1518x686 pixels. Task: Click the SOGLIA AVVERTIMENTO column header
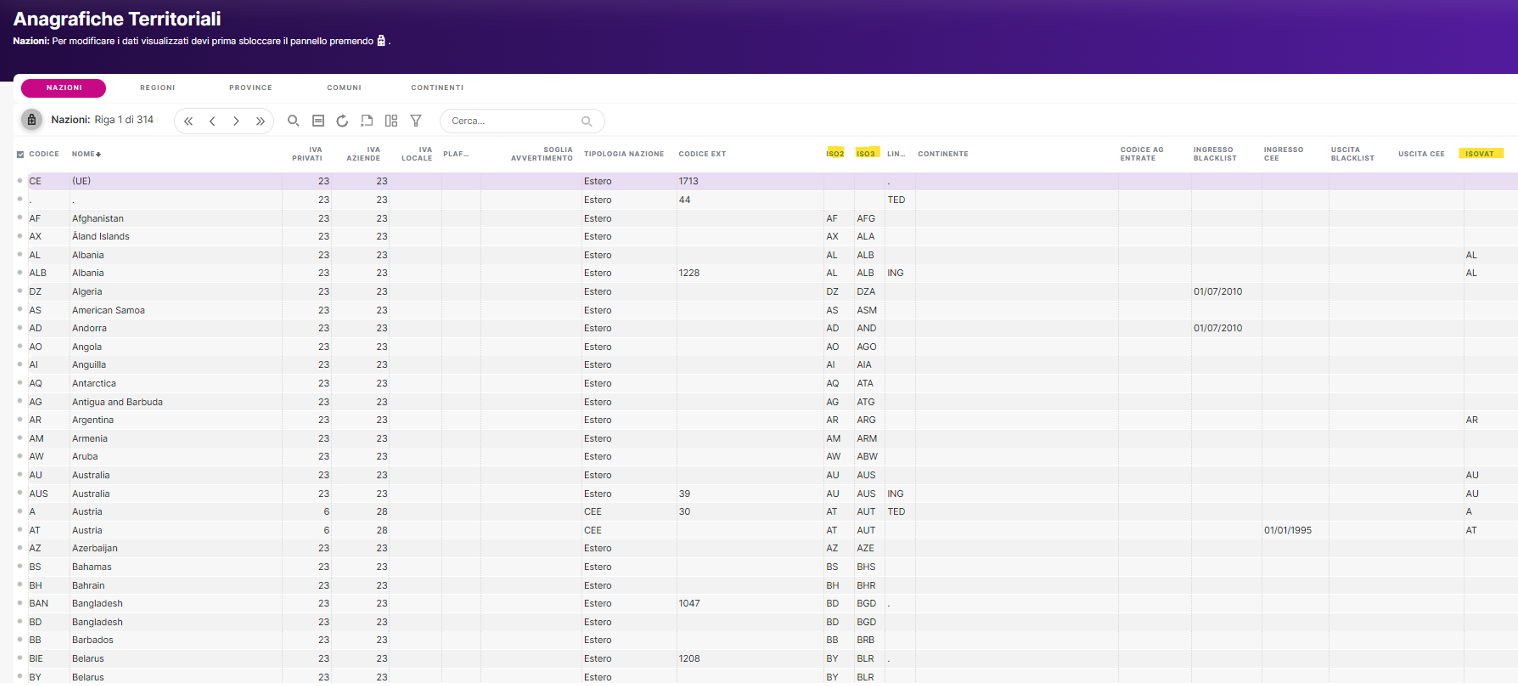pyautogui.click(x=541, y=154)
